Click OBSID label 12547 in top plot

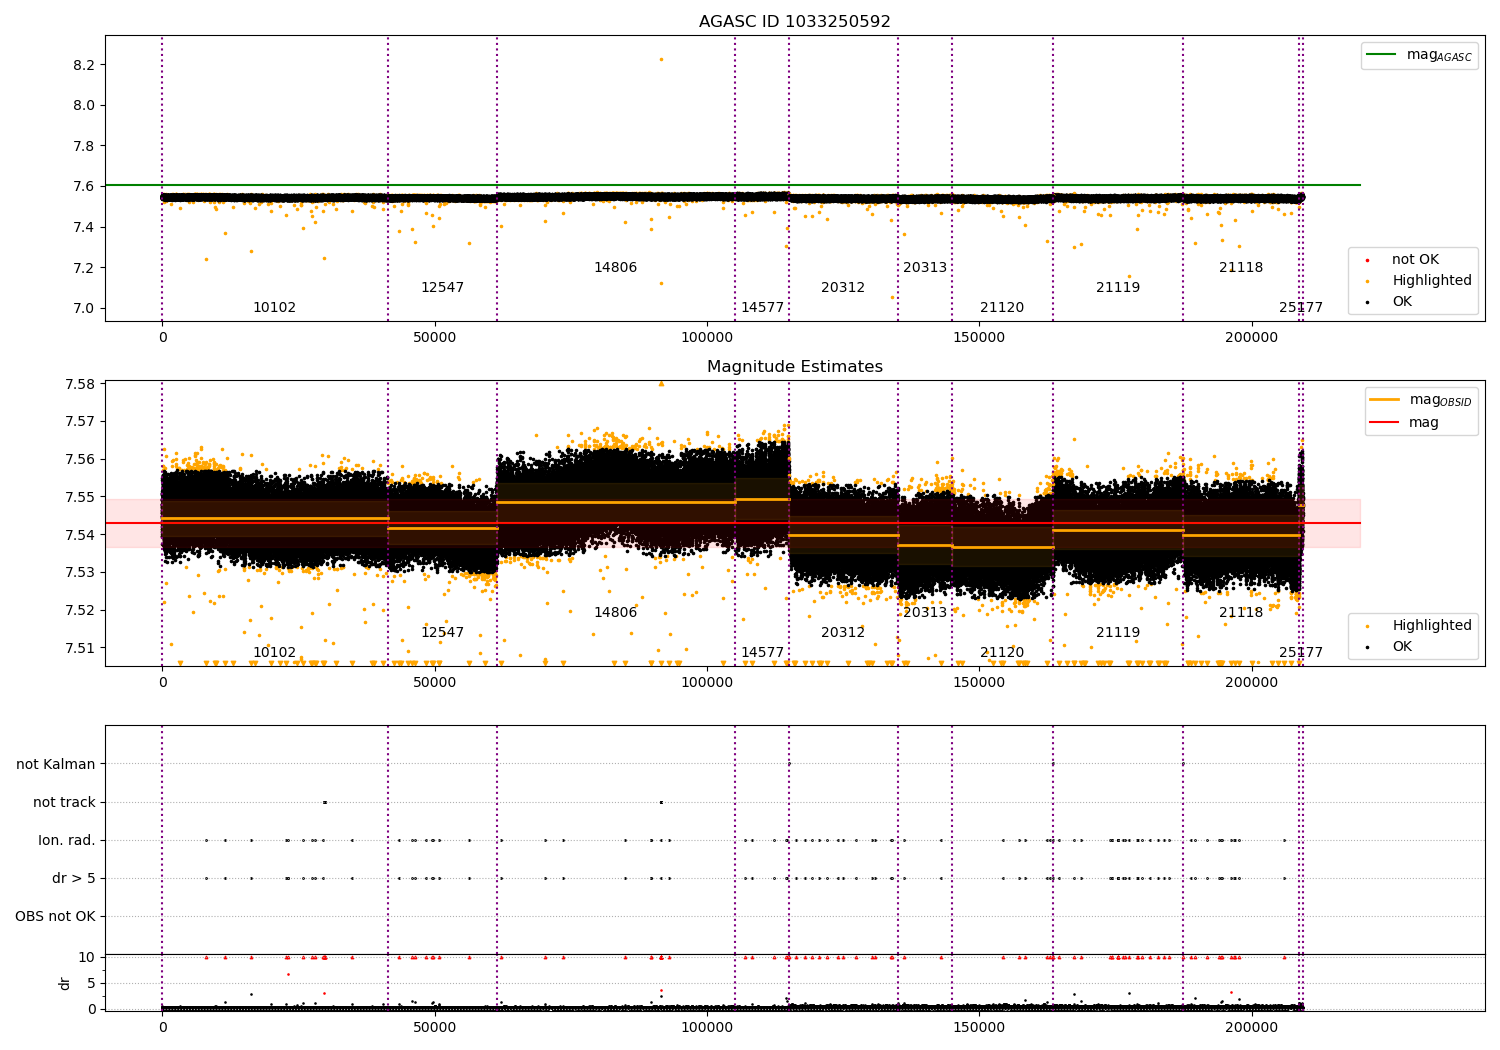[442, 288]
